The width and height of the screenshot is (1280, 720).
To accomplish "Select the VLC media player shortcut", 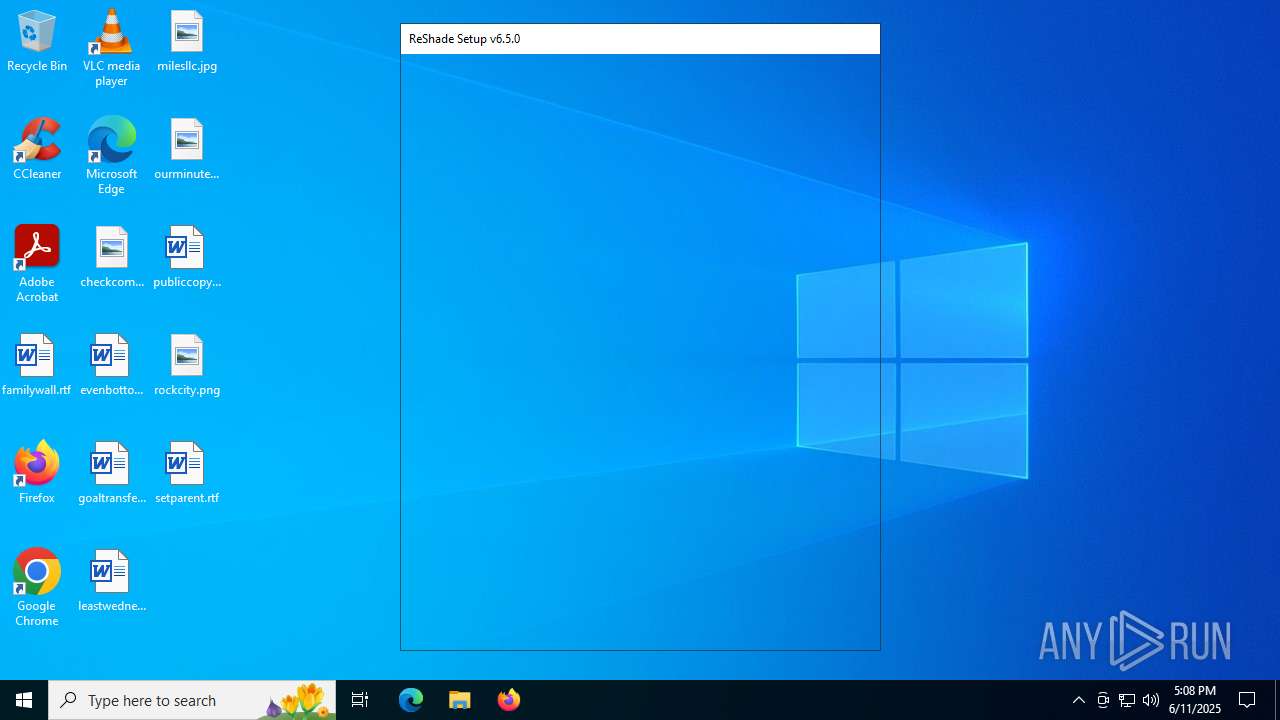I will tap(111, 48).
